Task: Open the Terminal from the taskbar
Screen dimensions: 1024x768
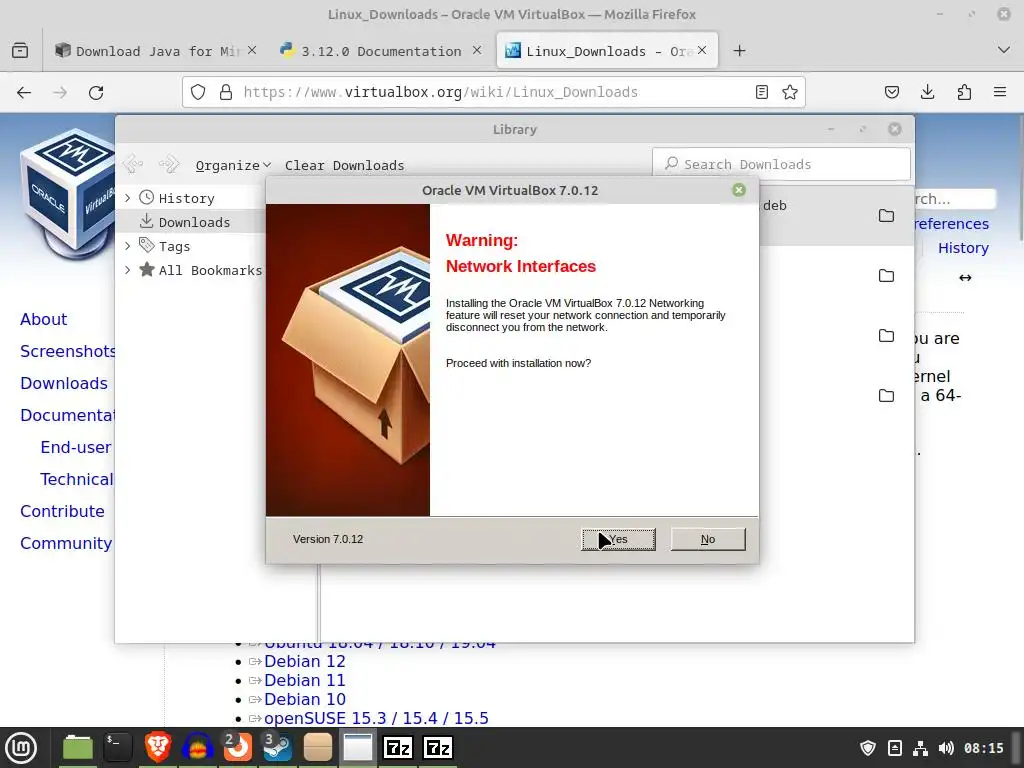Action: [118, 748]
